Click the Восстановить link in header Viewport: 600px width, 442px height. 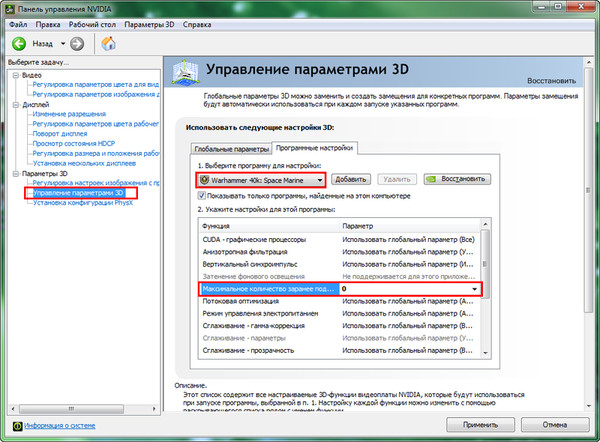pos(551,81)
